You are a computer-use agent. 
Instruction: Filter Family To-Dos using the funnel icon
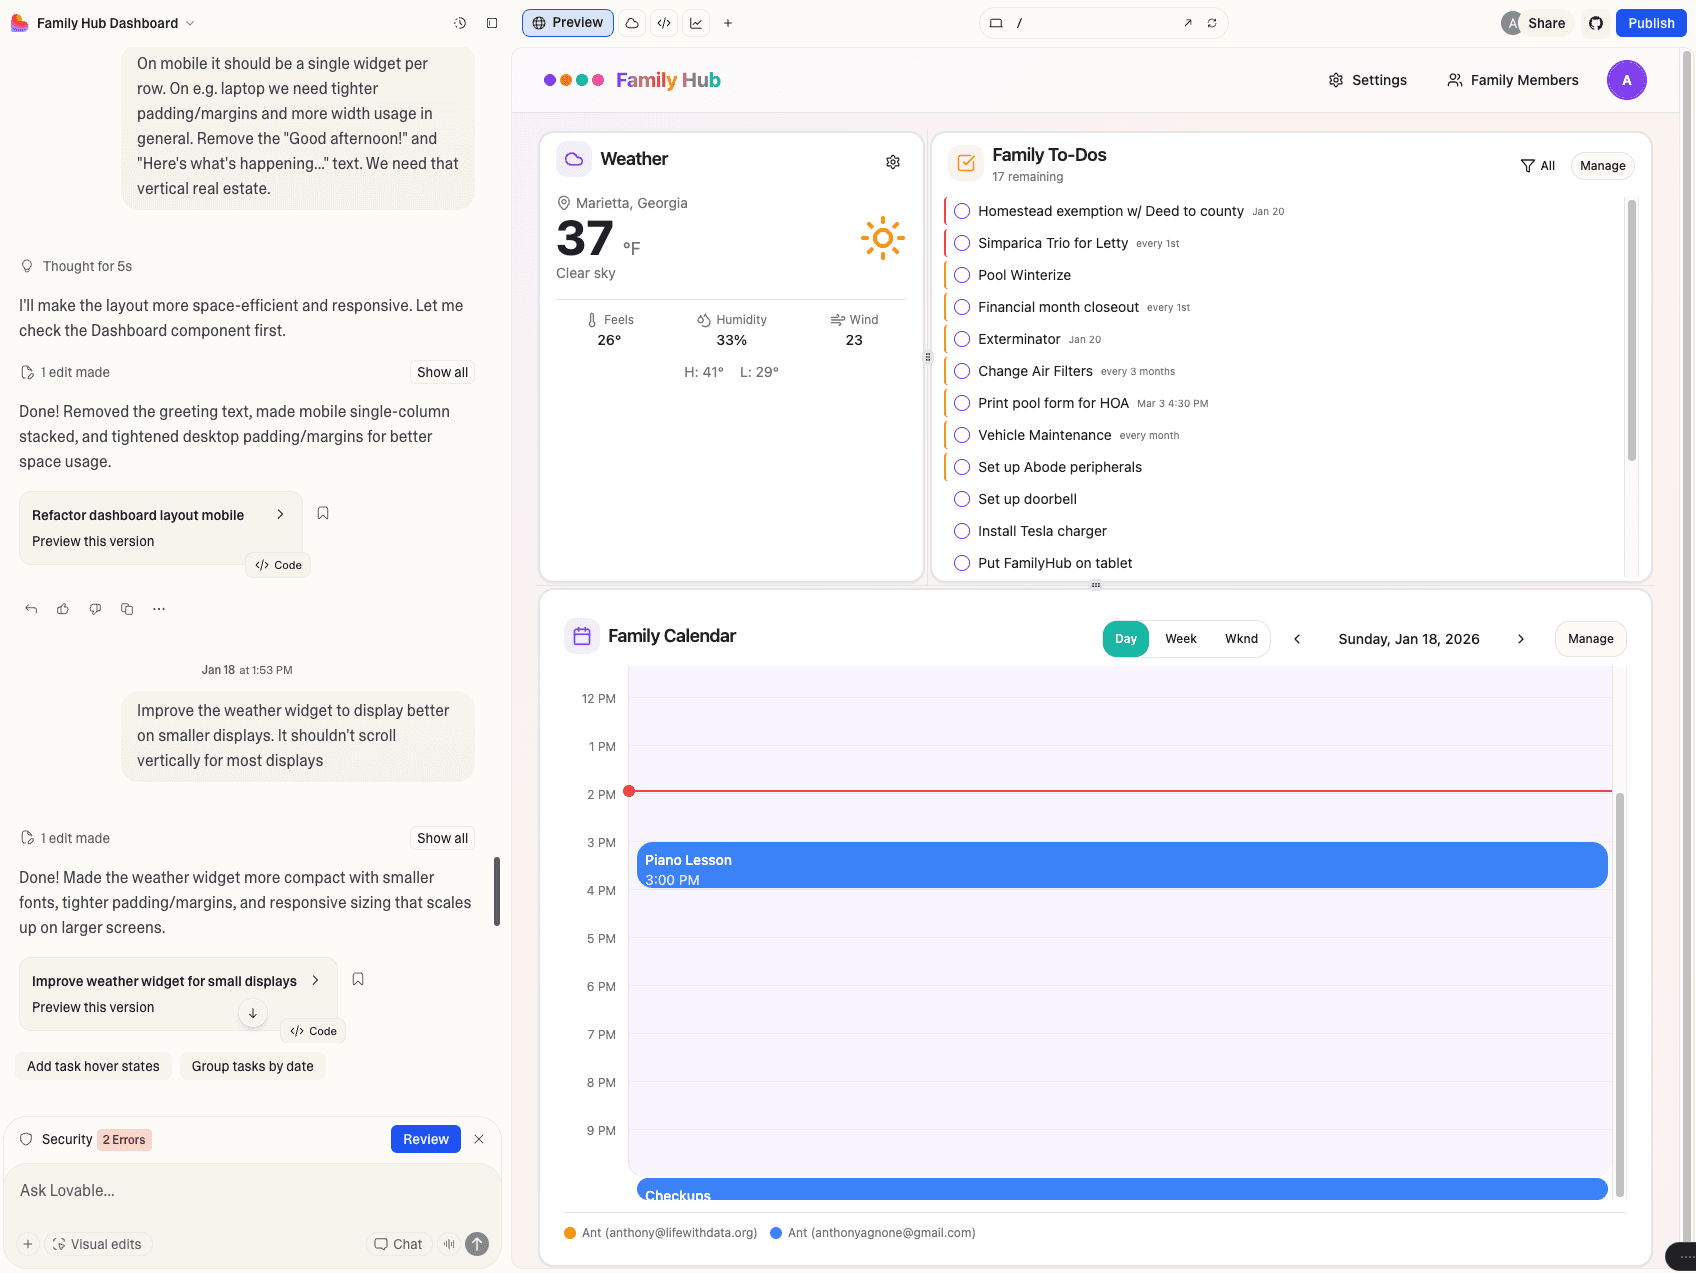tap(1527, 165)
